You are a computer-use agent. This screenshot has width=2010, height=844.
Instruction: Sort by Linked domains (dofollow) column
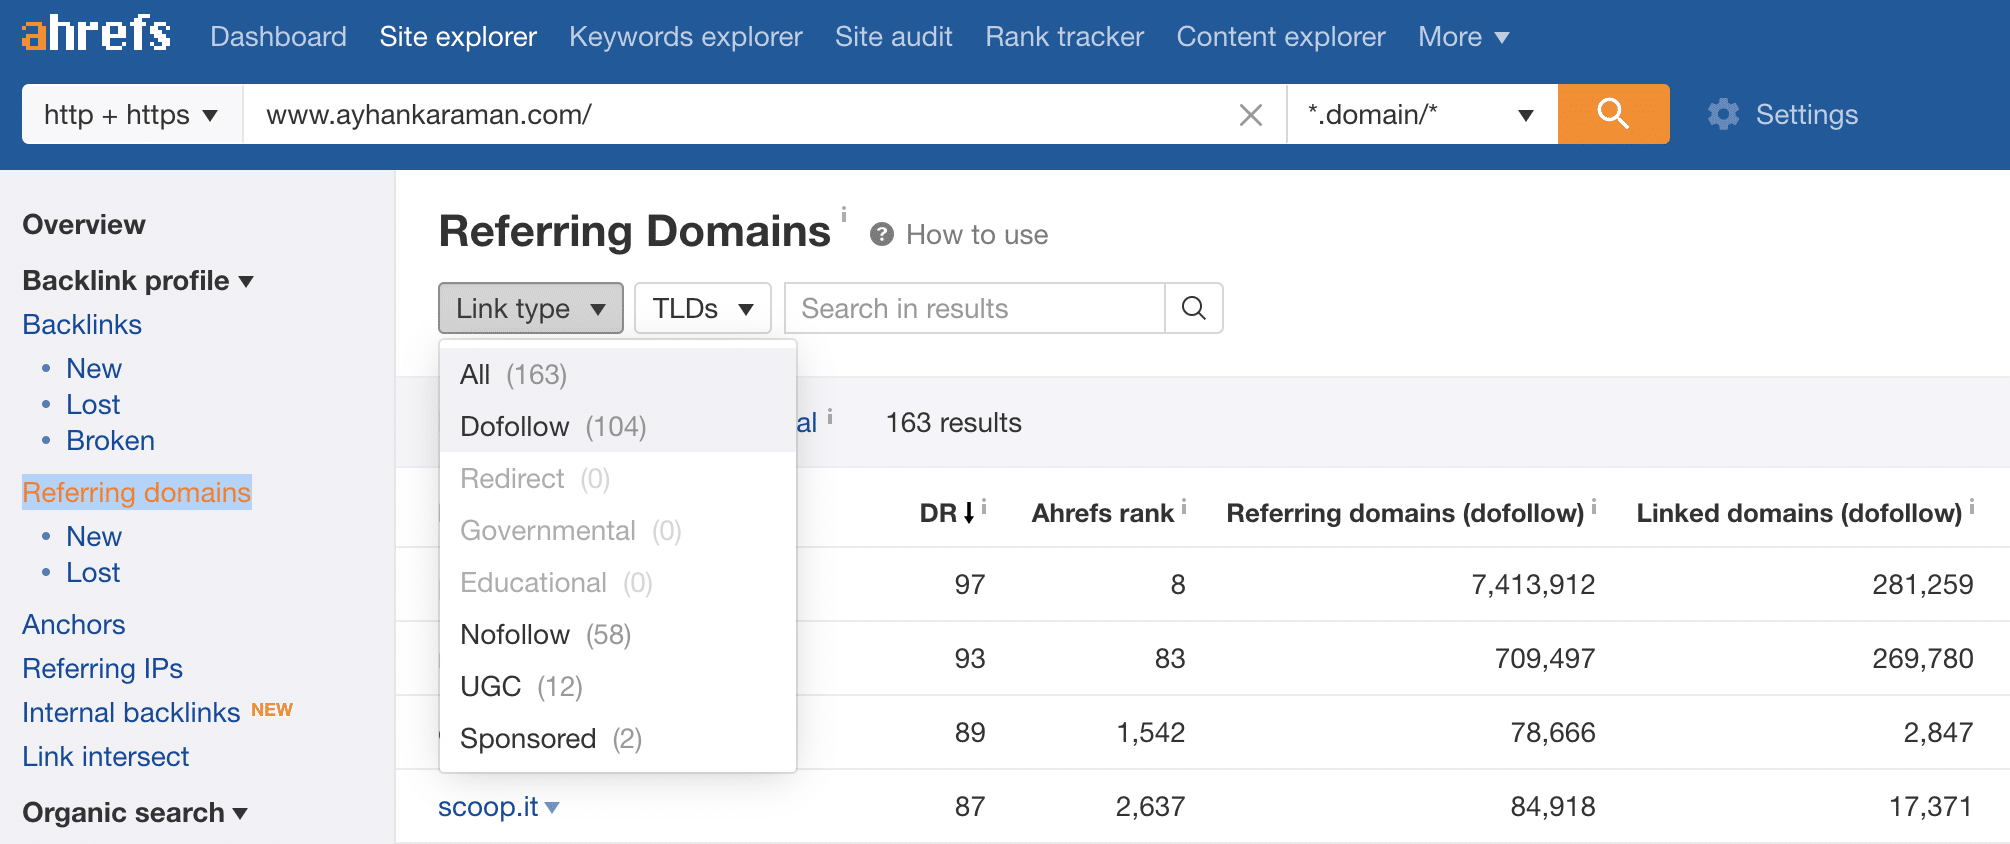[x=1799, y=513]
